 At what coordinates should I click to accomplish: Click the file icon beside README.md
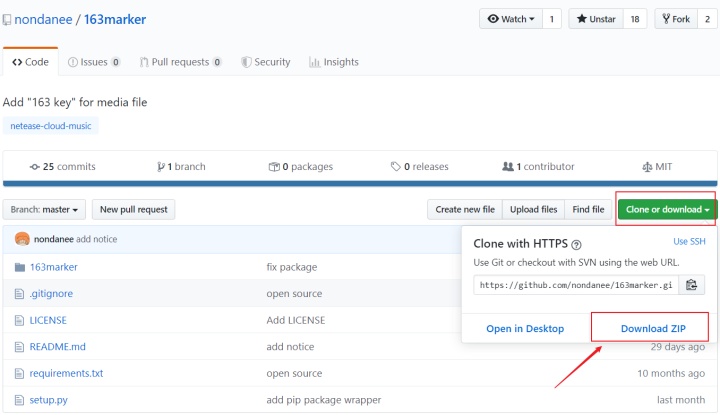19,347
